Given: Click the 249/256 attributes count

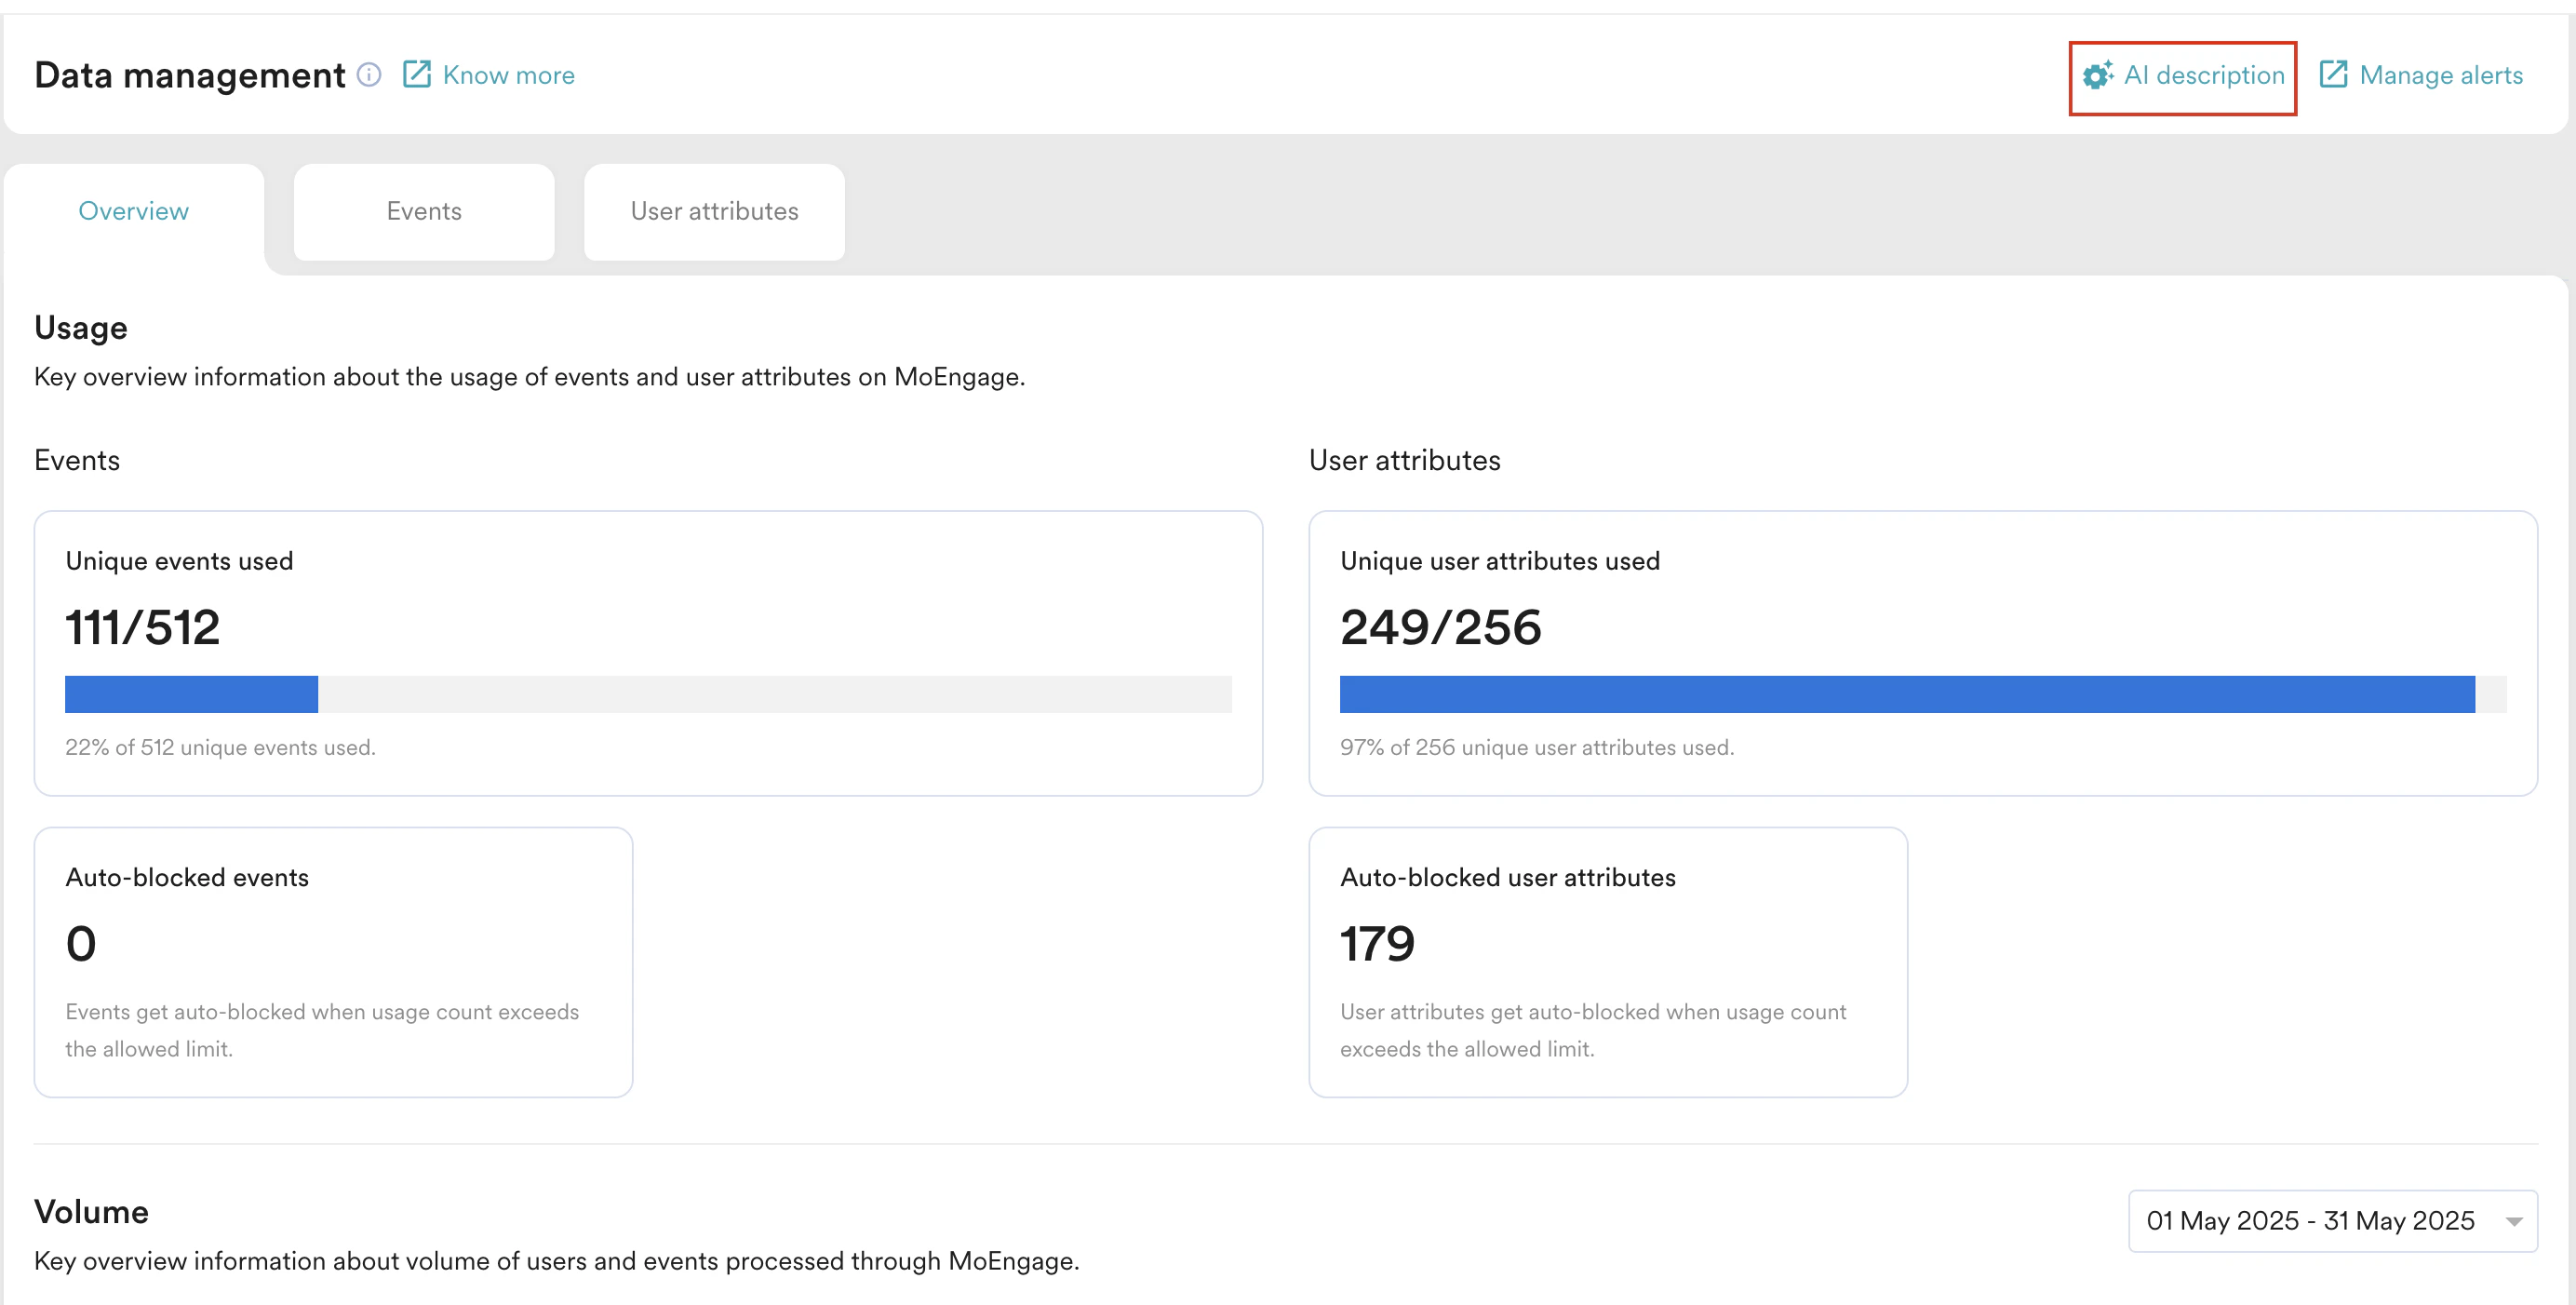Looking at the screenshot, I should pyautogui.click(x=1440, y=628).
